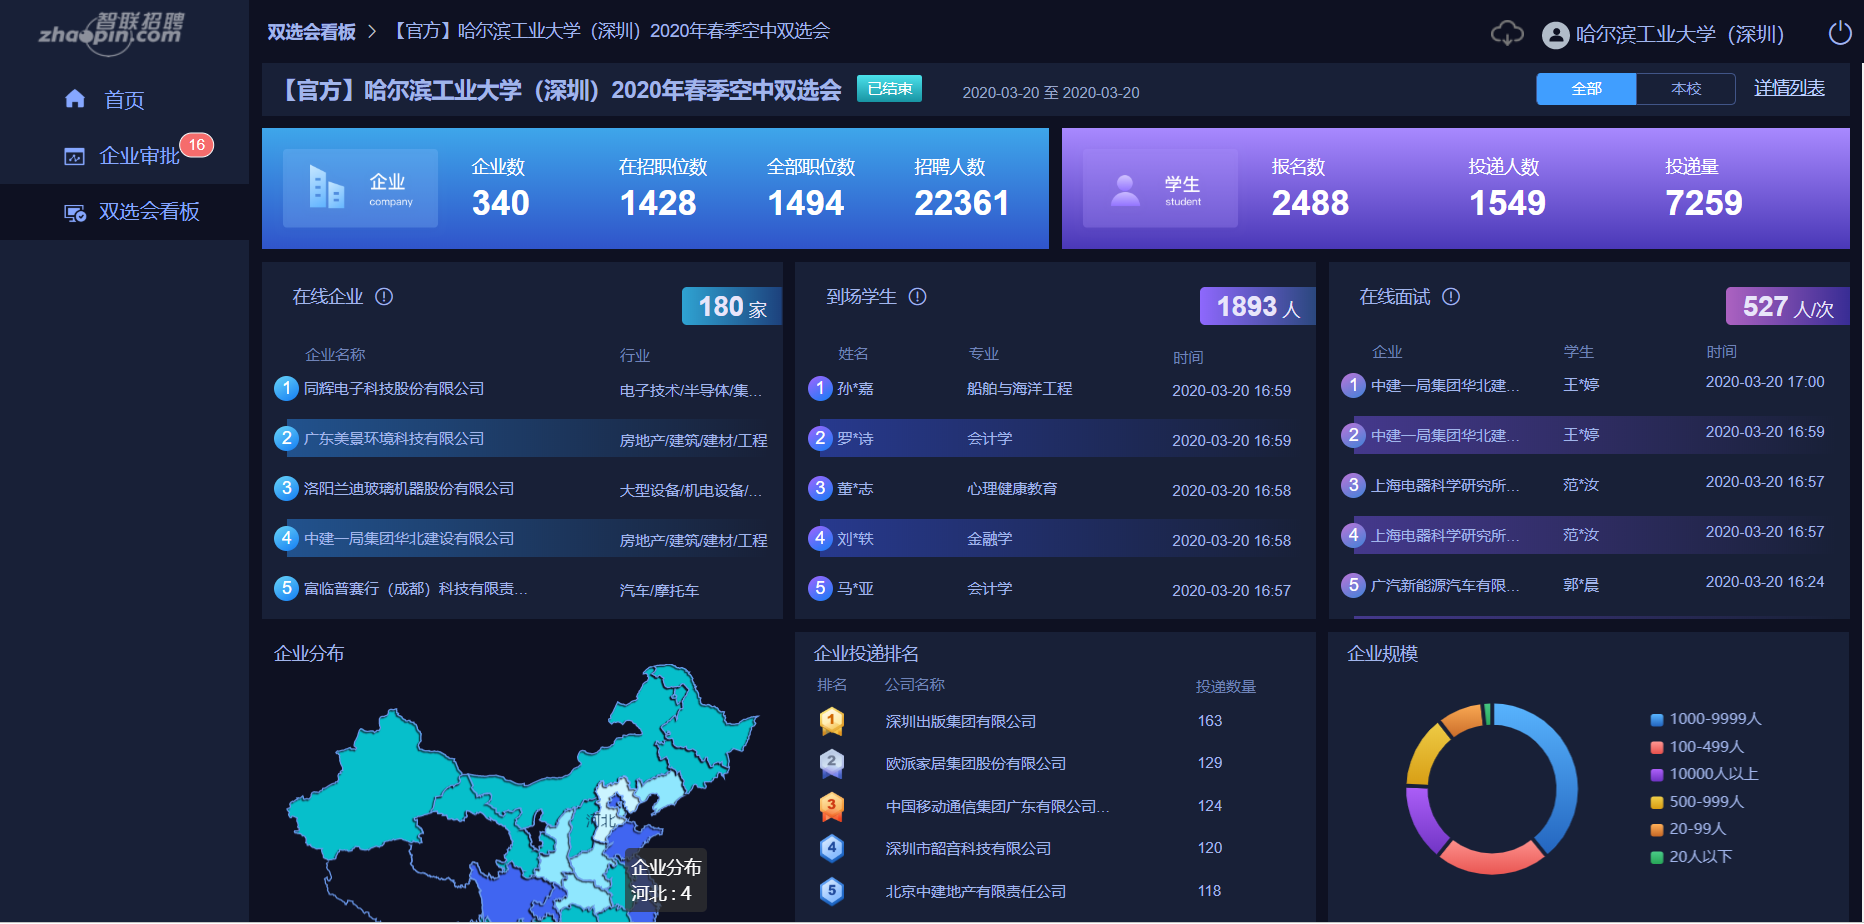Open the user account profile icon

tap(1555, 34)
